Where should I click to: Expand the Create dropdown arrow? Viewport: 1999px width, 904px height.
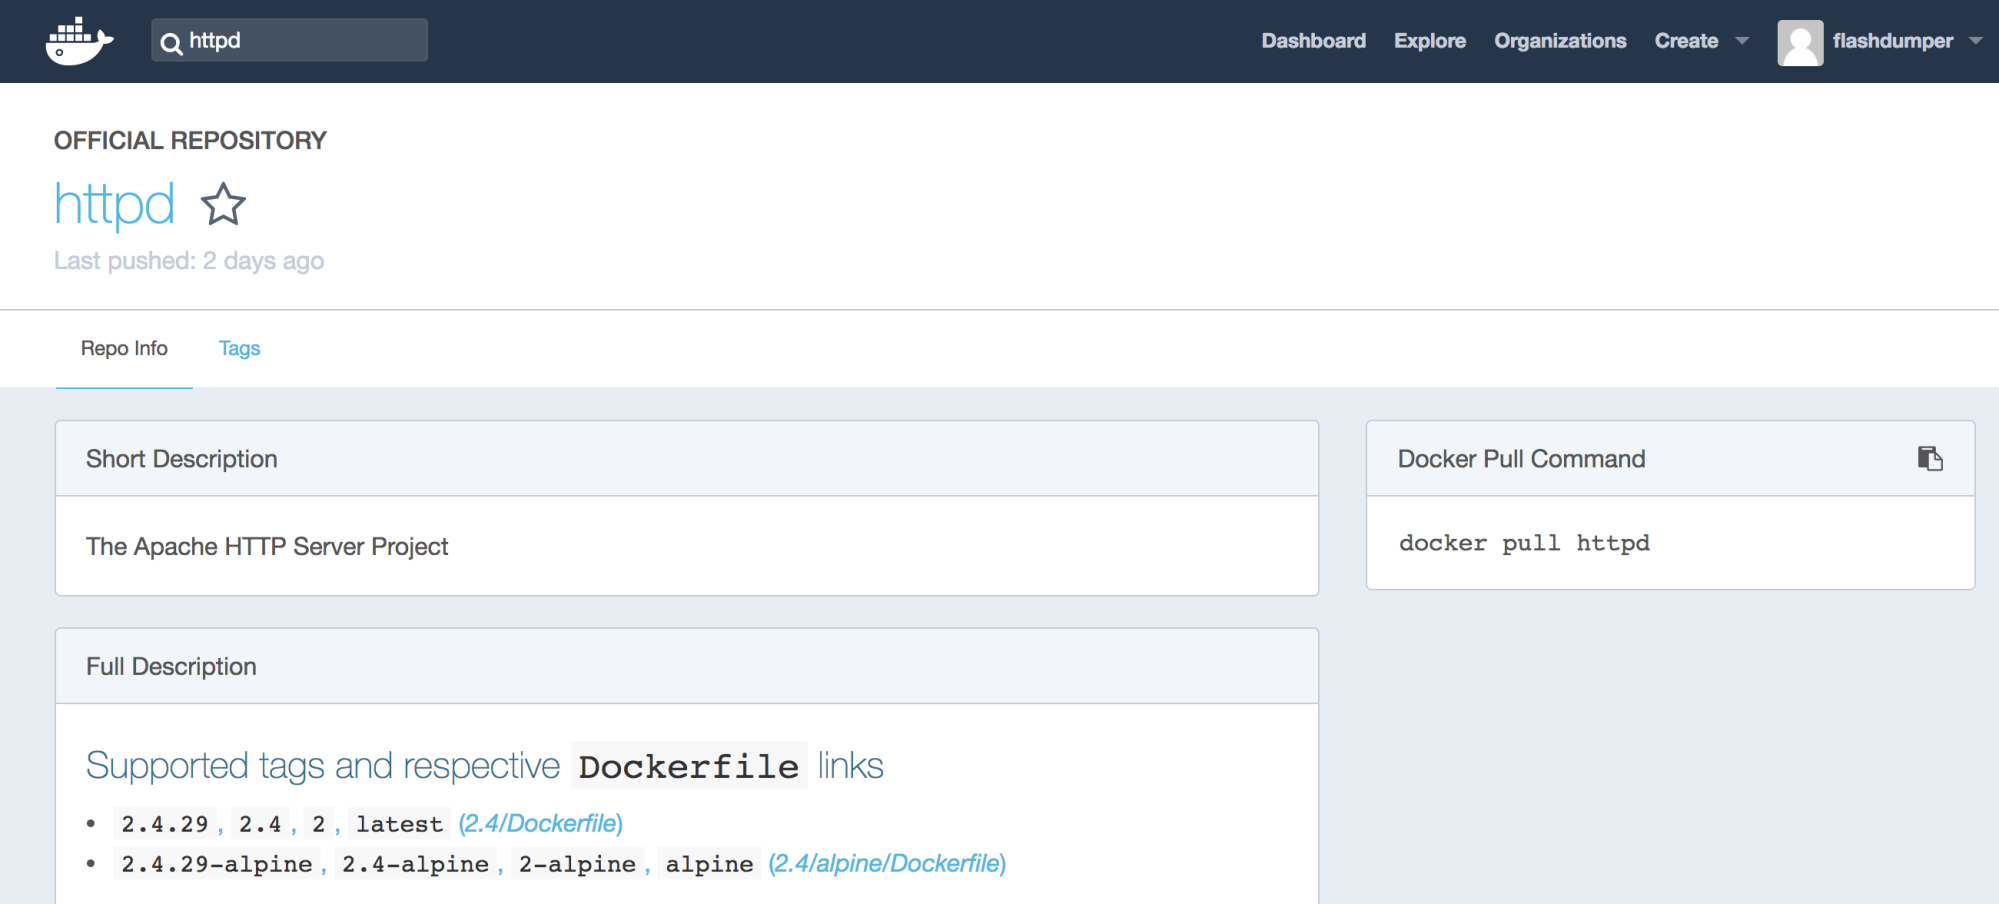pyautogui.click(x=1742, y=41)
